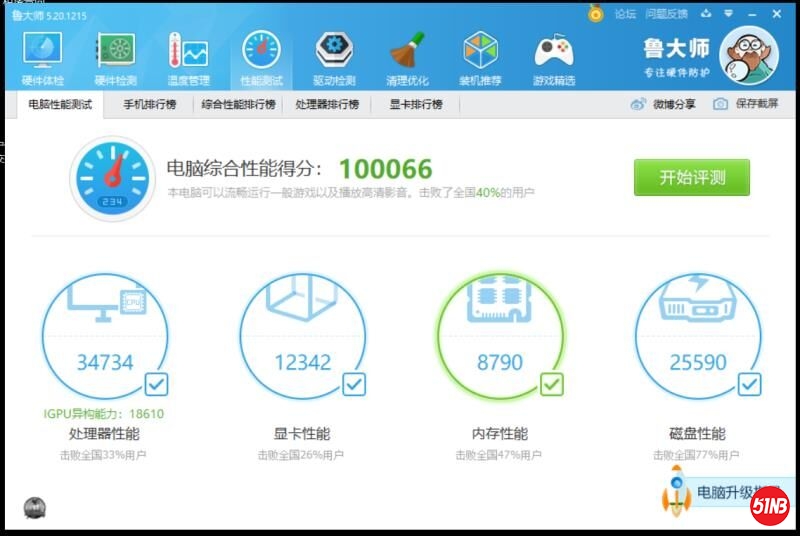The image size is (800, 536).
Task: Switch to the 手机排行榜 tab
Action: (149, 104)
